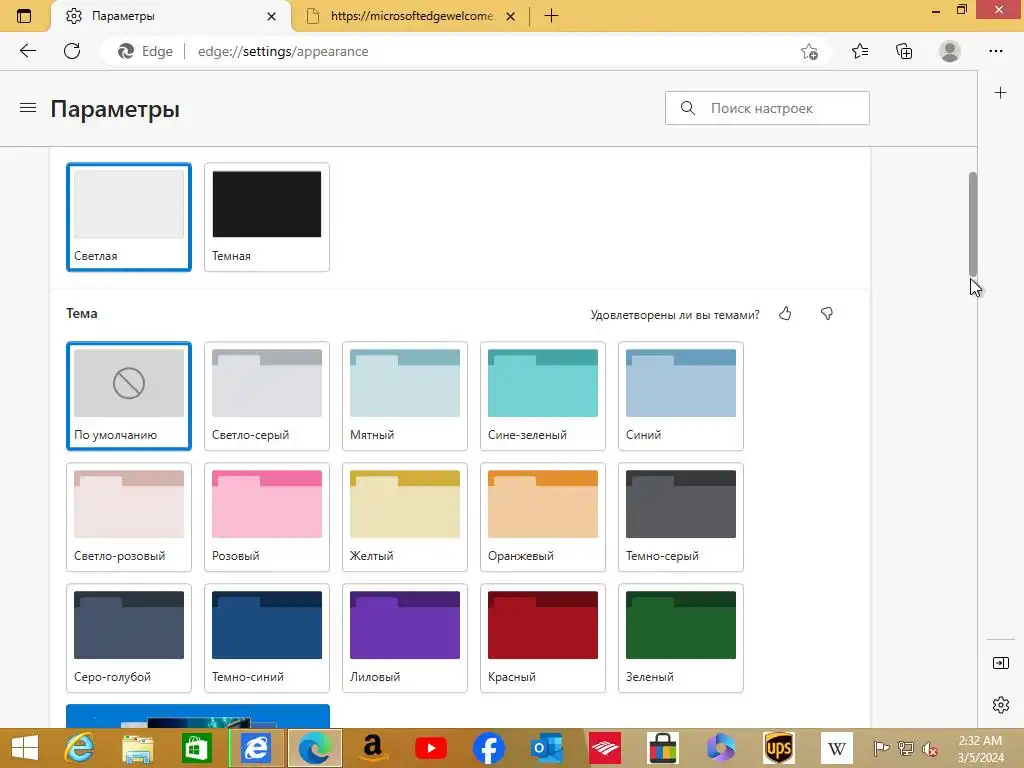This screenshot has width=1024, height=768.
Task: Open Bank of America taskbar shortcut
Action: pos(605,748)
